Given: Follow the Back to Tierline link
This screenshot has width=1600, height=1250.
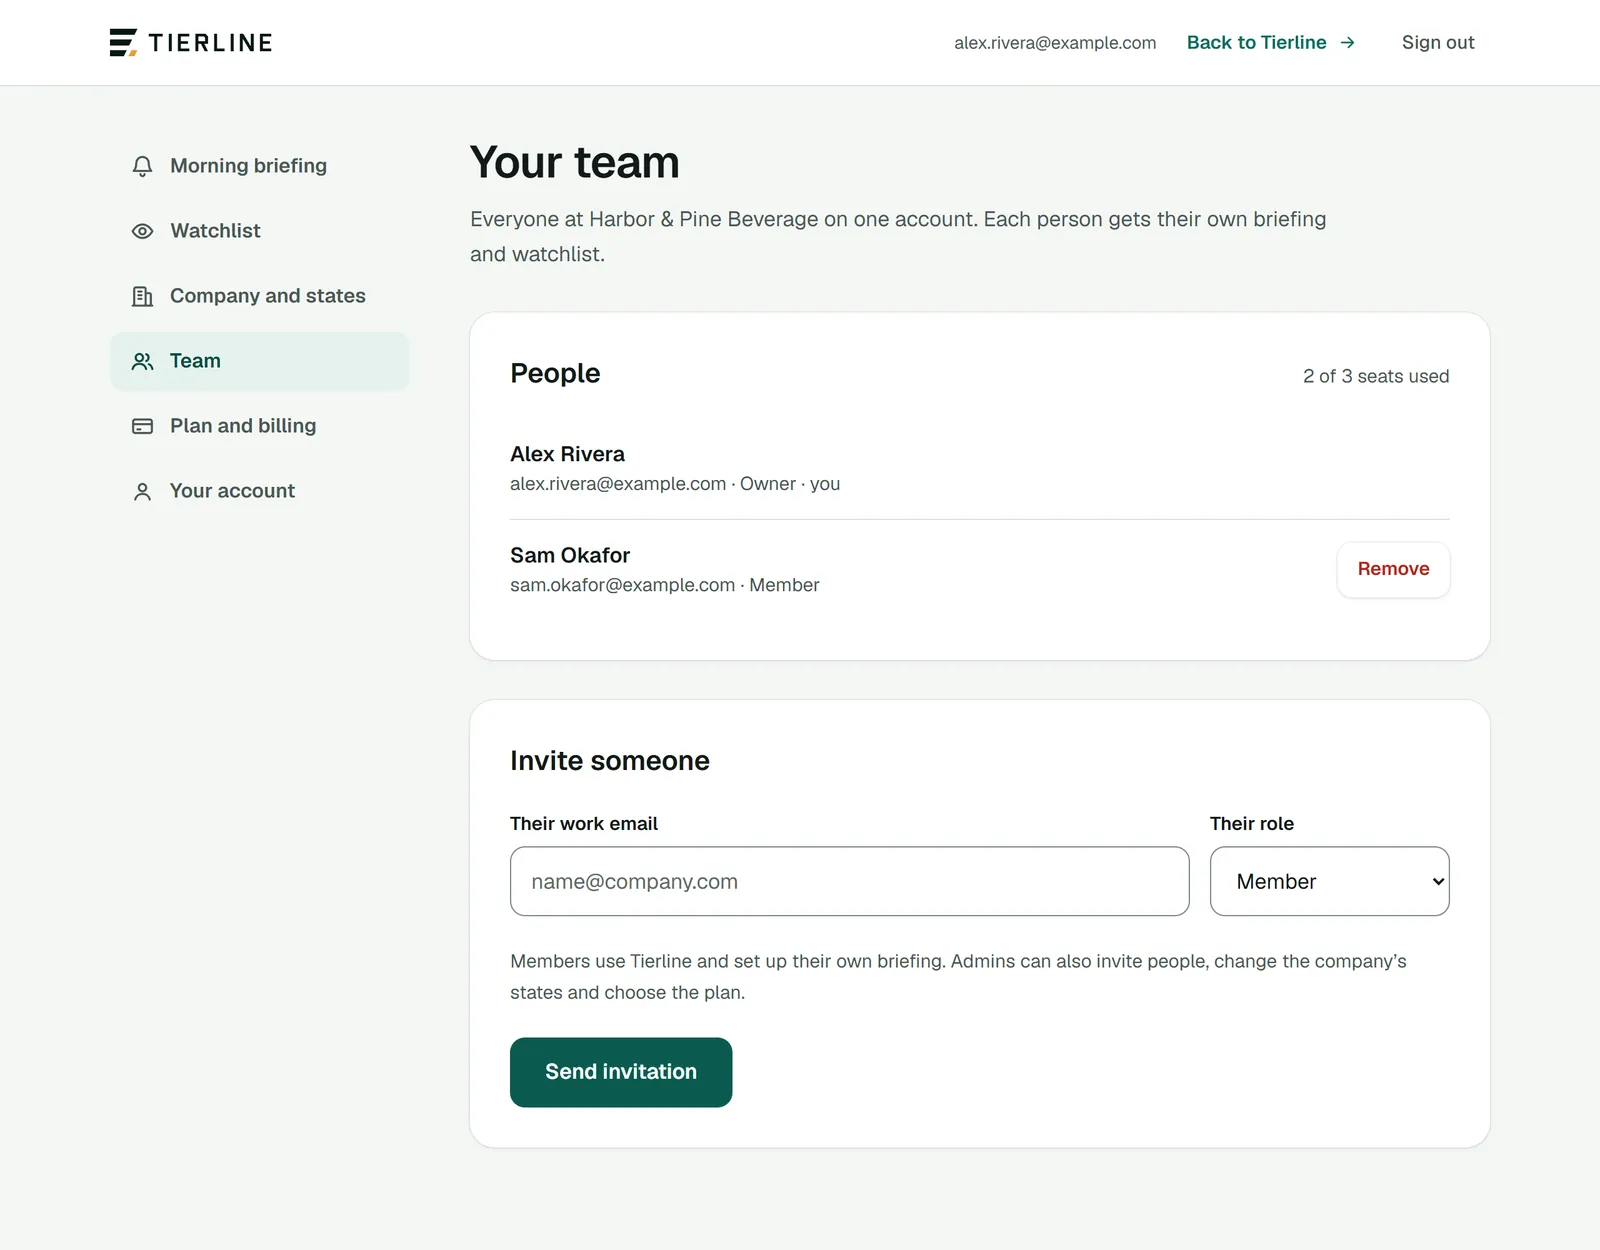Looking at the screenshot, I should tap(1271, 43).
